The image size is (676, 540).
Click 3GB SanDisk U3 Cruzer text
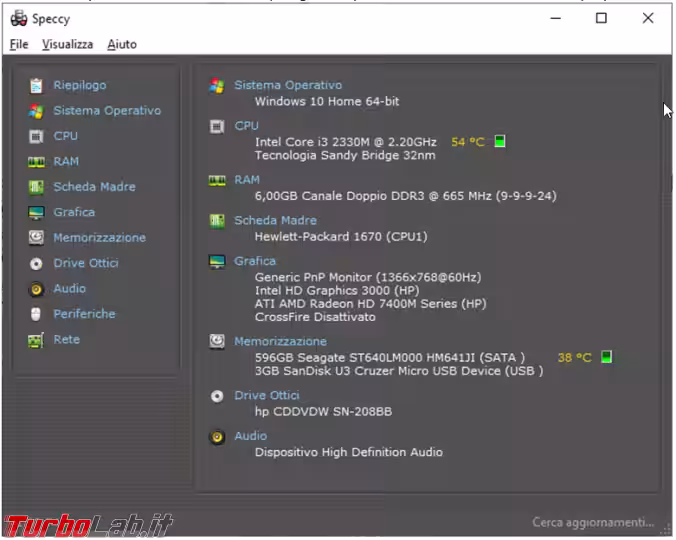pos(399,371)
